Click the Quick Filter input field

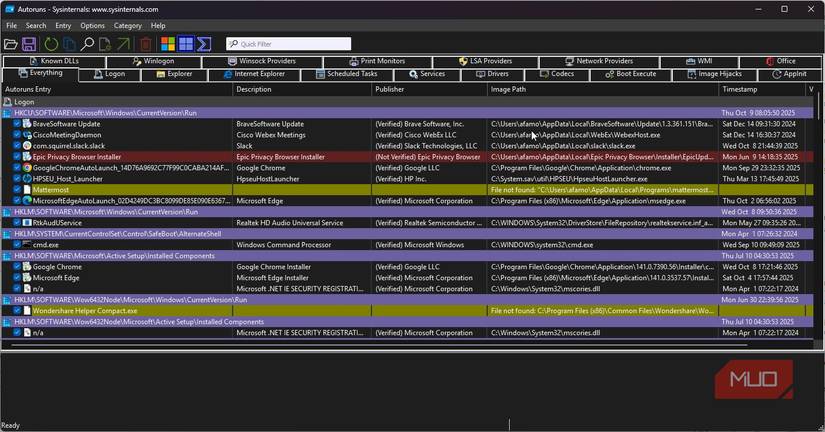click(288, 44)
